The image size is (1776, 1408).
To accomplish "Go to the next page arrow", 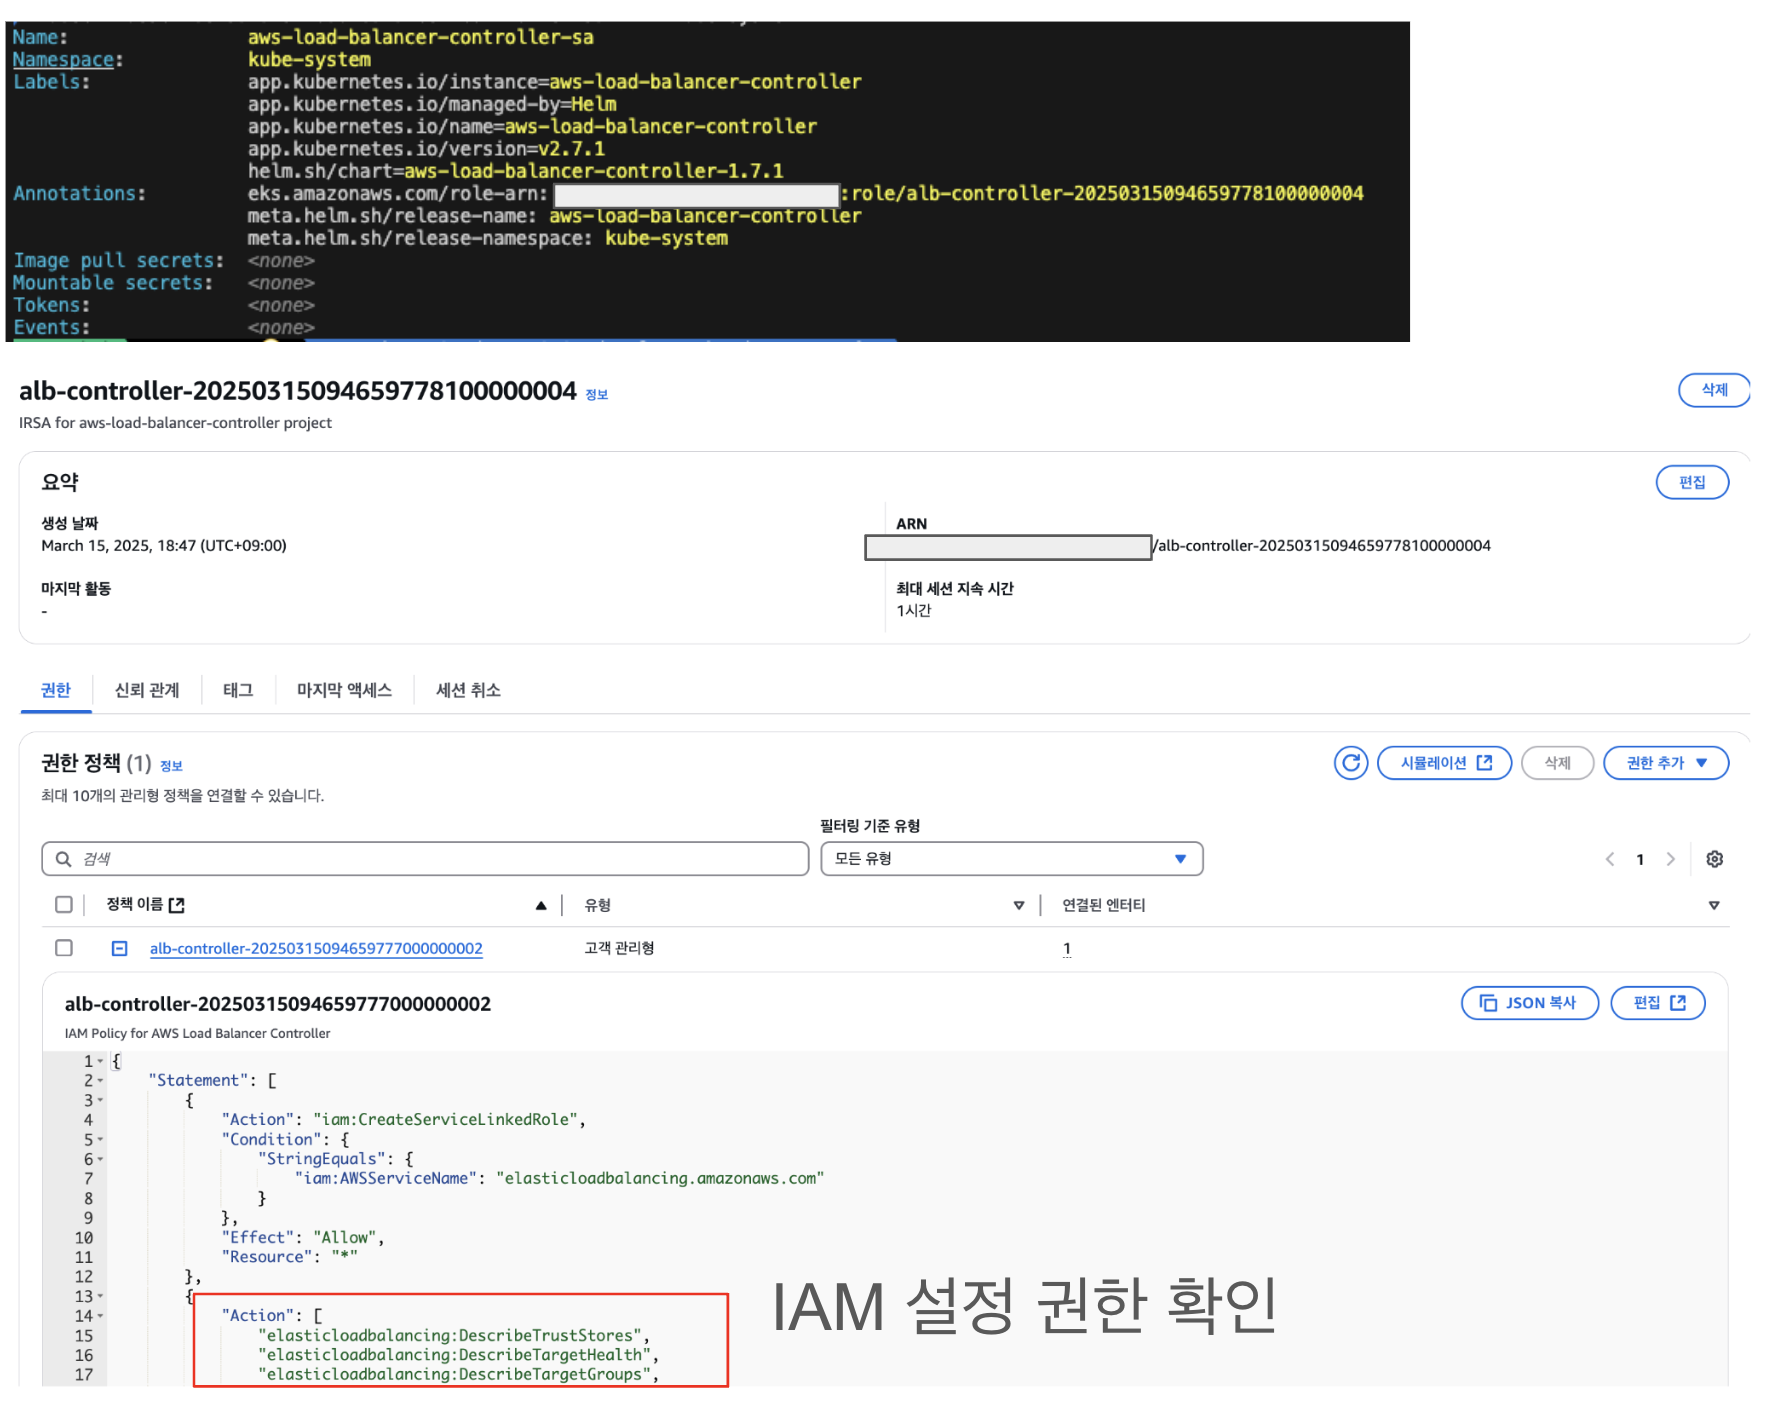I will [1670, 859].
